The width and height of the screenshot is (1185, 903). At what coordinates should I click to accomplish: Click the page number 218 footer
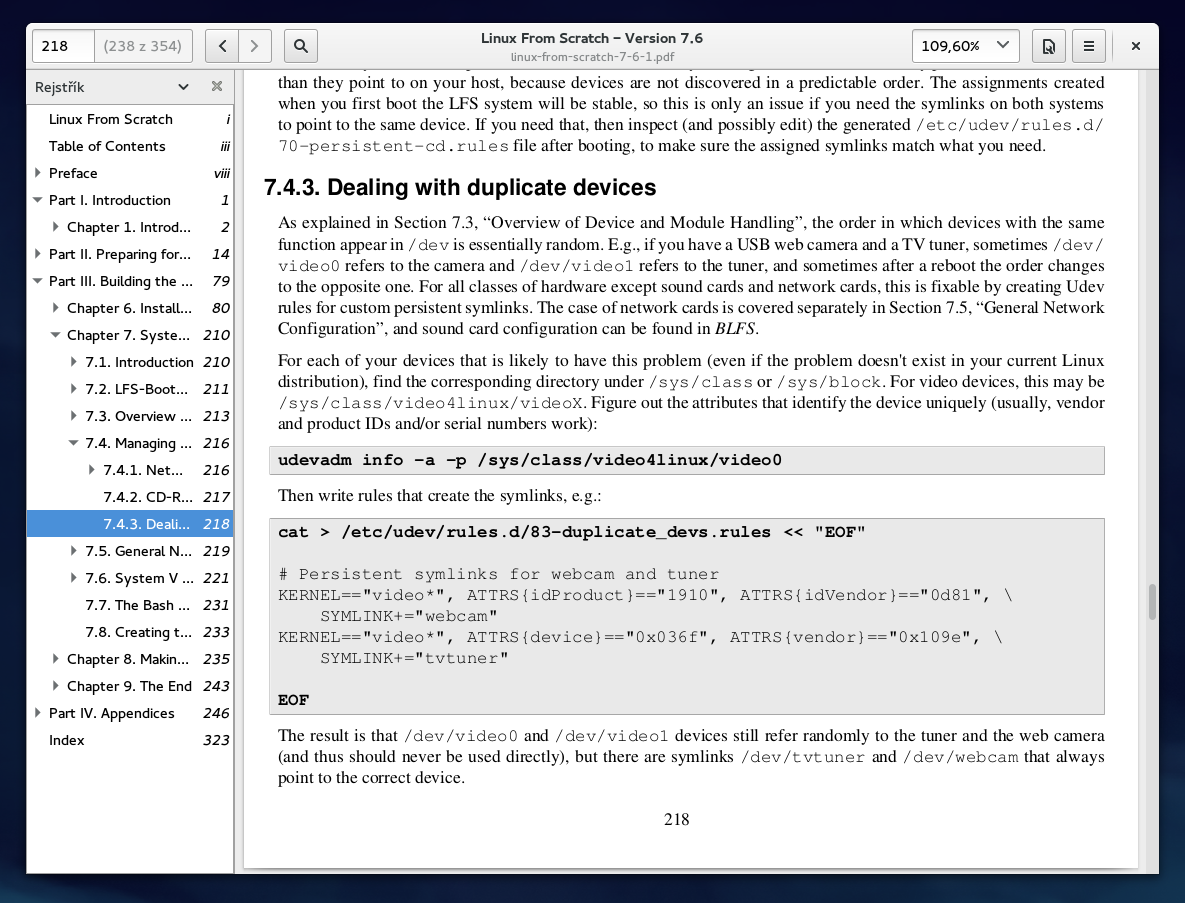click(x=676, y=819)
